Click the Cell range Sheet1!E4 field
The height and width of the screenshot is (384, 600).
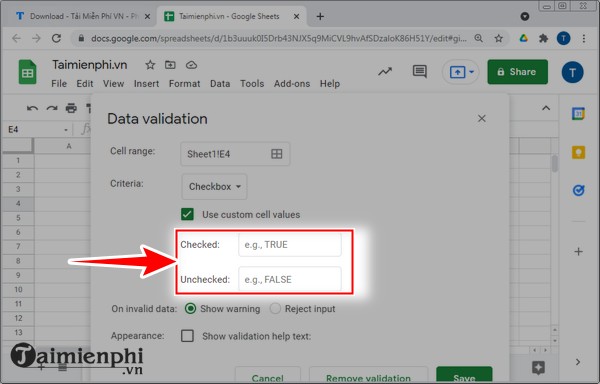(x=235, y=154)
